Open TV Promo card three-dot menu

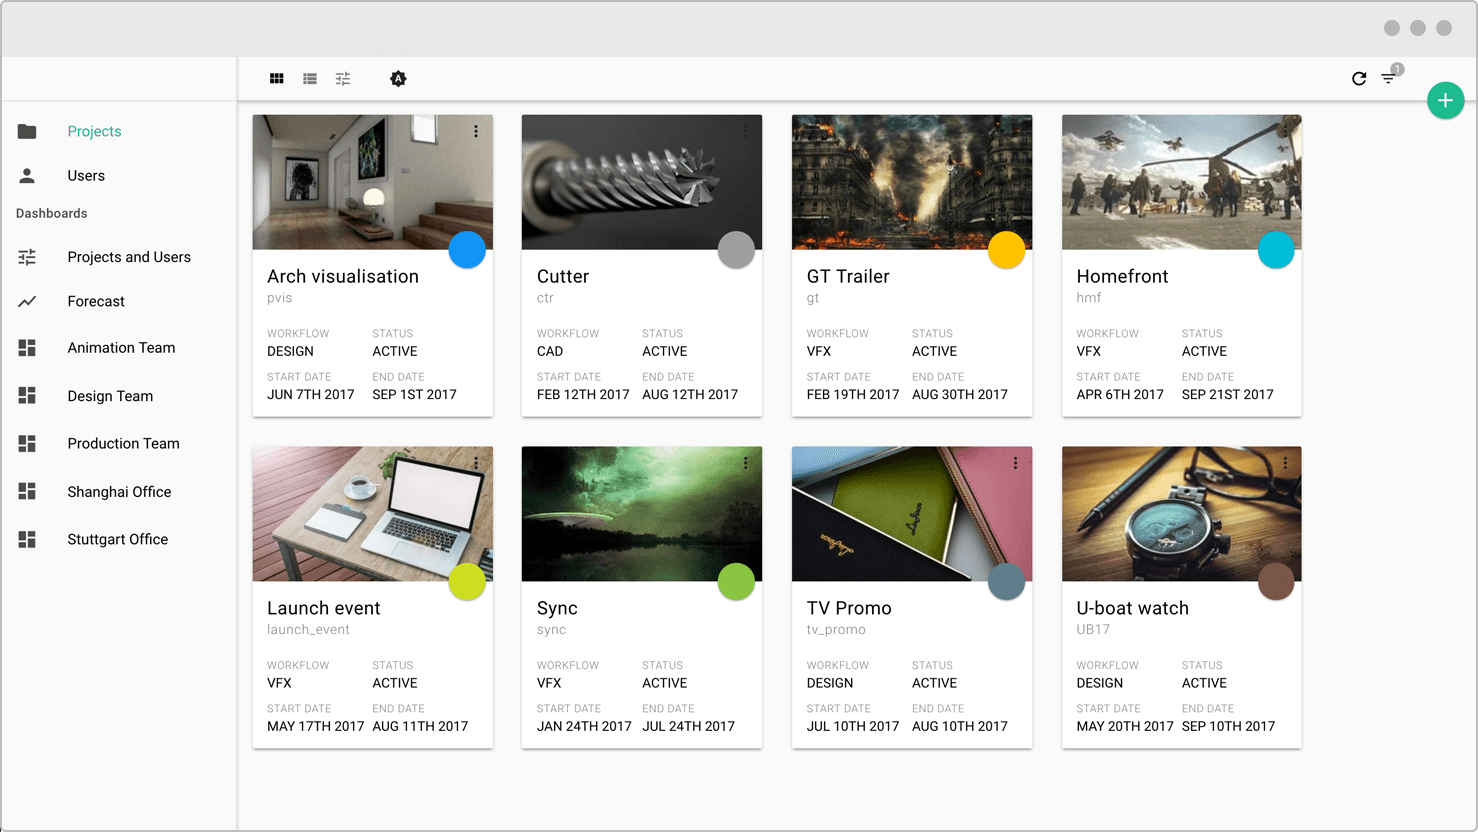pyautogui.click(x=1015, y=463)
